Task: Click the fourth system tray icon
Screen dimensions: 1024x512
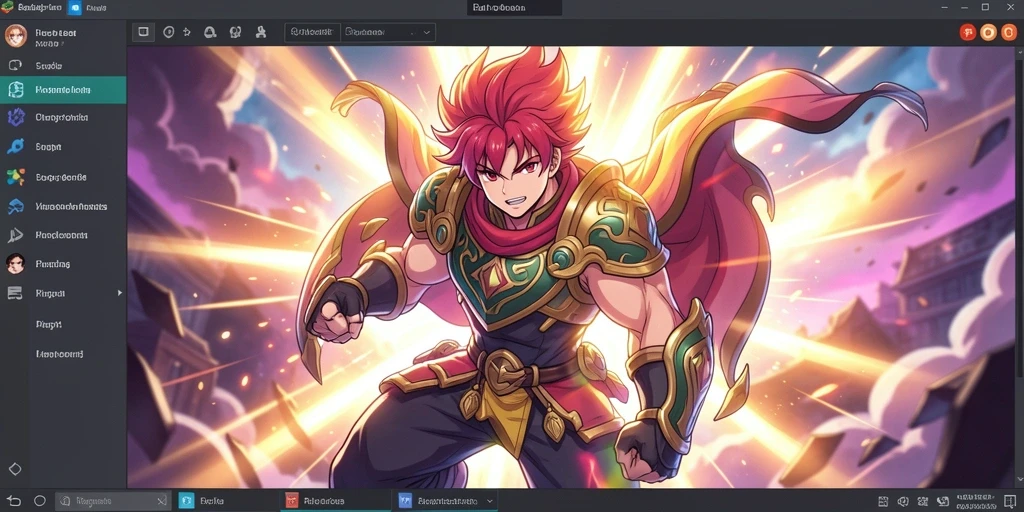Action: tap(941, 501)
